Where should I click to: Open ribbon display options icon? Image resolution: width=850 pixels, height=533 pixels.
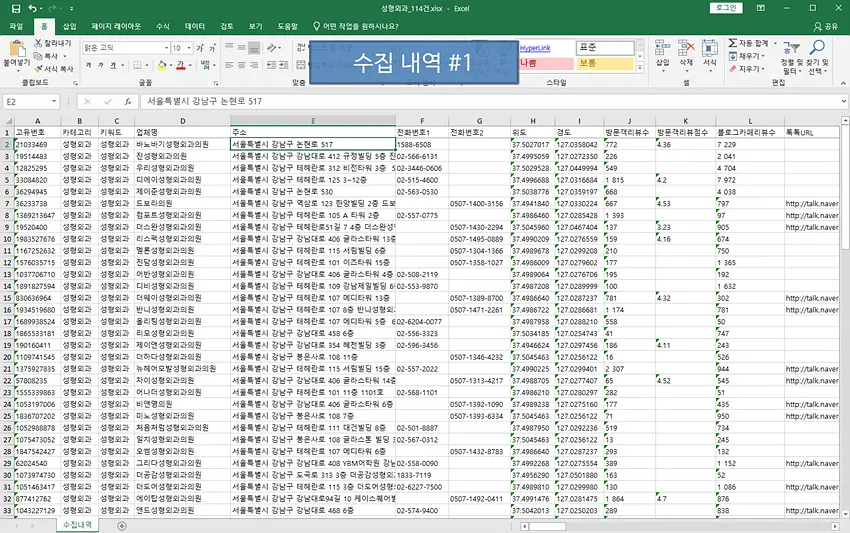click(761, 8)
